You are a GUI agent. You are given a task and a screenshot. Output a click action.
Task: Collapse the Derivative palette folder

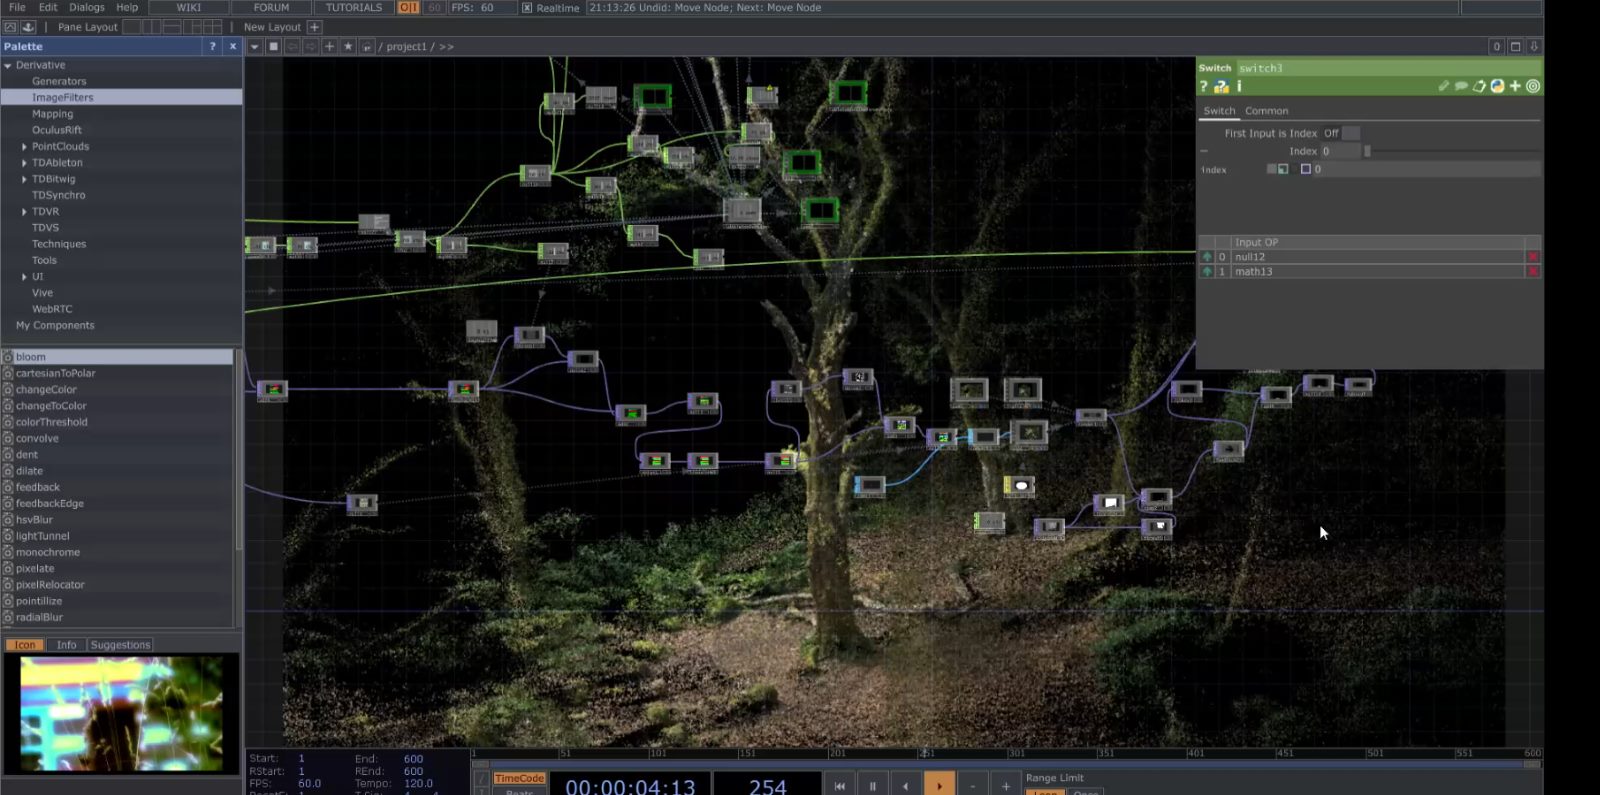8,66
